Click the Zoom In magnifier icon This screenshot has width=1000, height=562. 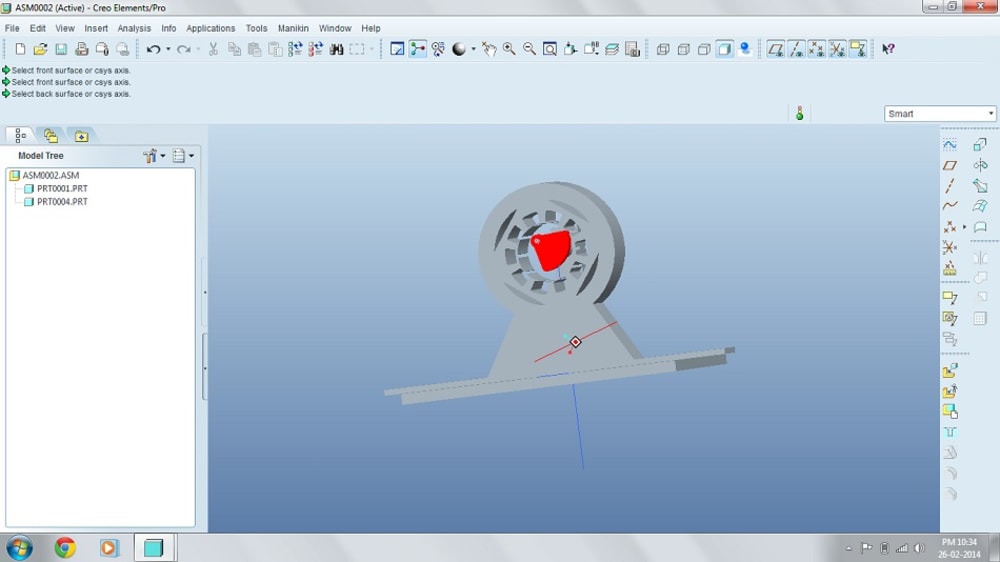click(x=509, y=49)
